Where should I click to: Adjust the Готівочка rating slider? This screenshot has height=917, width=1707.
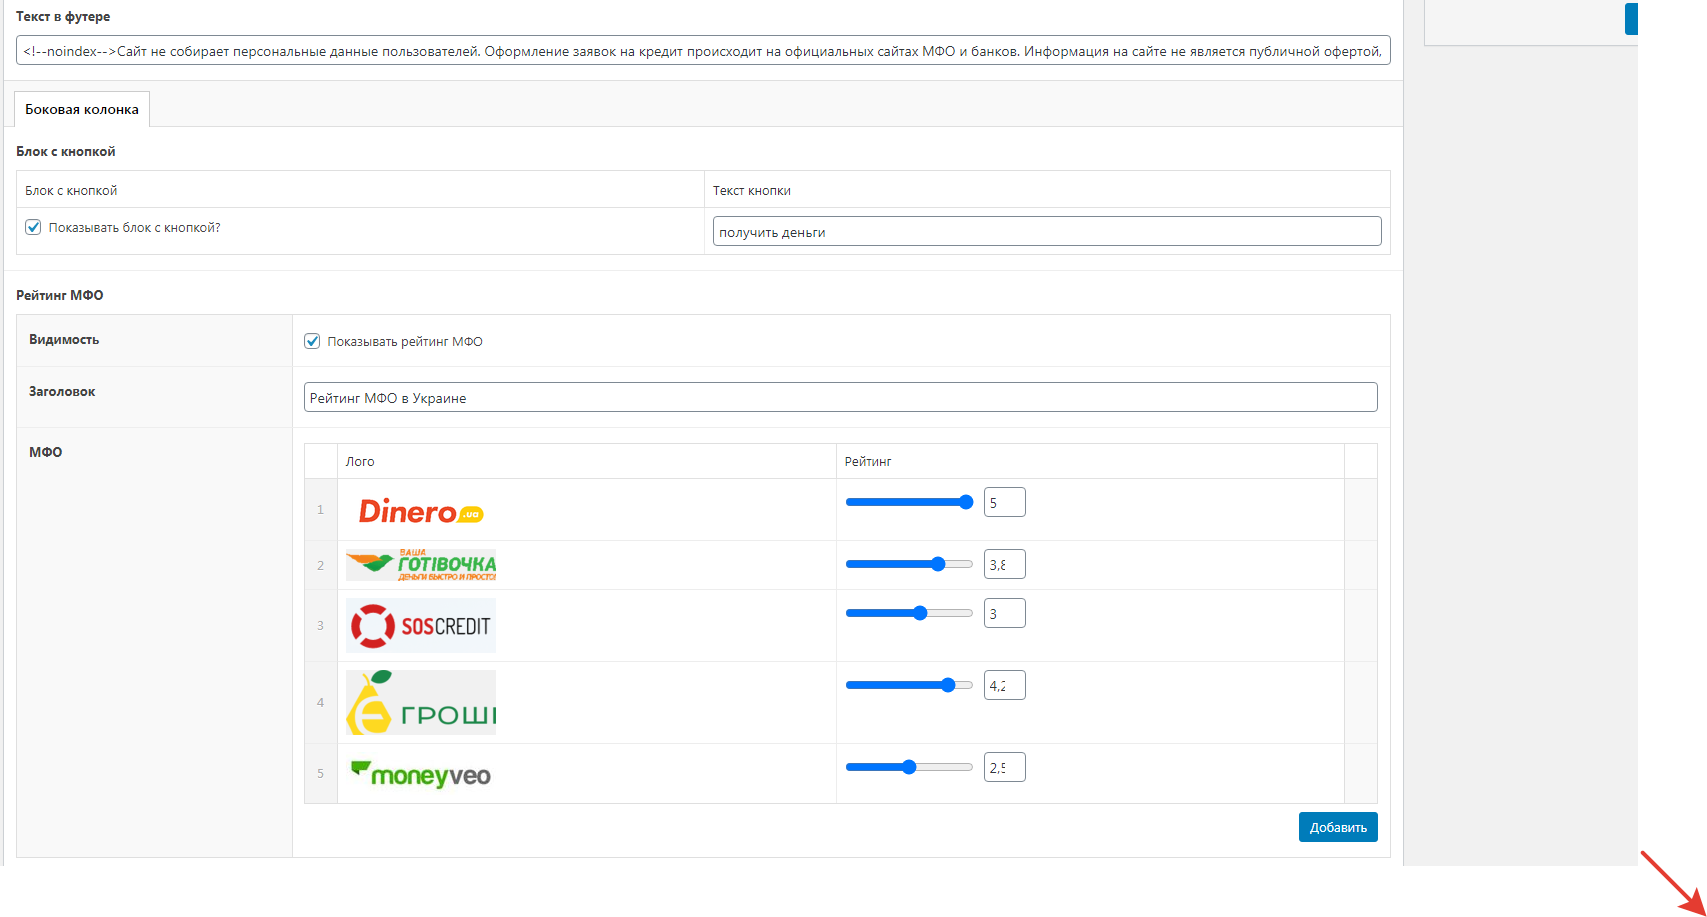[909, 564]
